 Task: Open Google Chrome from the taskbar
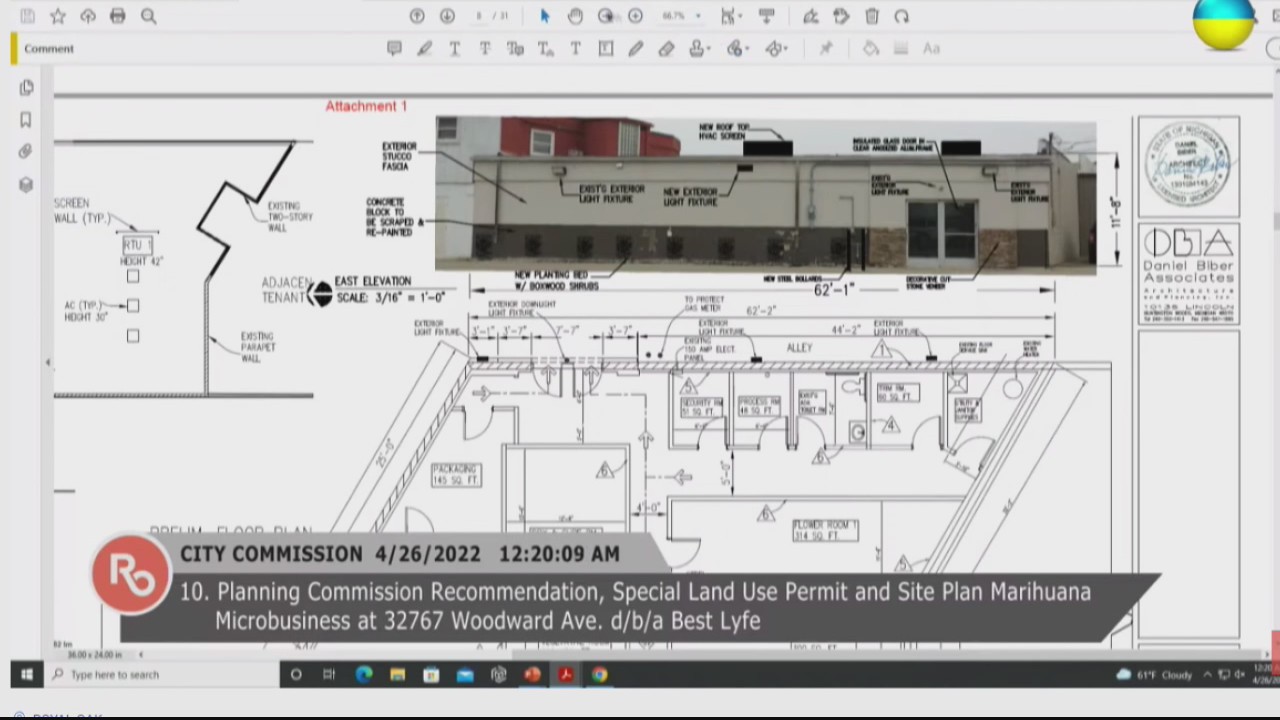pyautogui.click(x=599, y=675)
